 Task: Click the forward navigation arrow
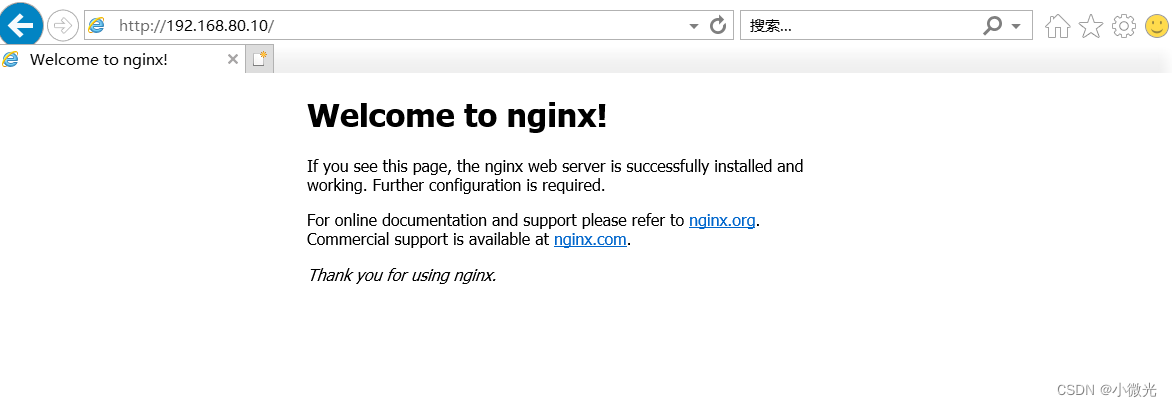pyautogui.click(x=63, y=26)
